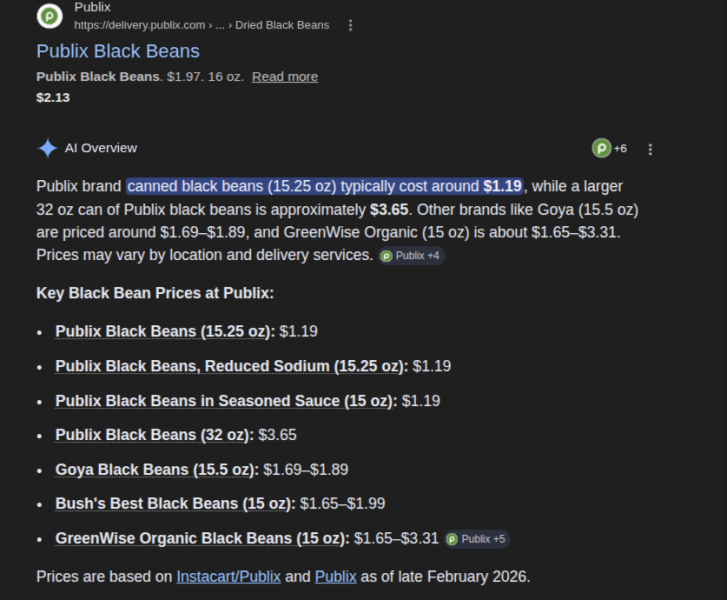Open the Goya Black Beans (15.5 oz) item
The width and height of the screenshot is (727, 600).
(x=157, y=469)
